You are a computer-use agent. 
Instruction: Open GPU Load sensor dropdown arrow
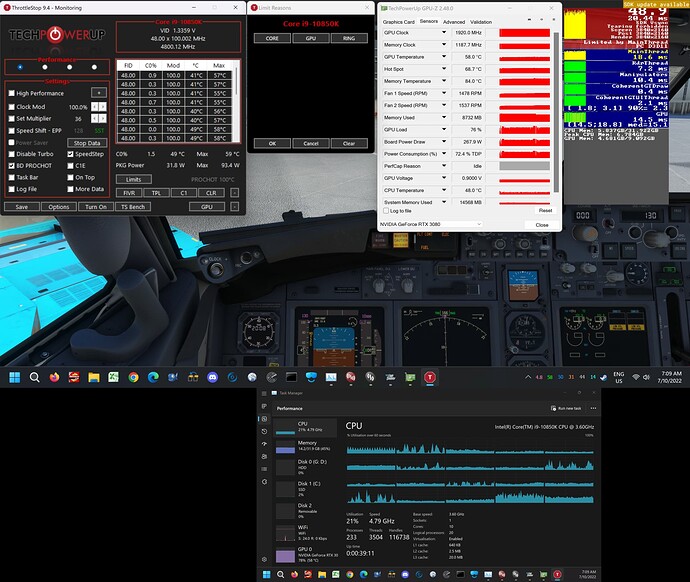(444, 130)
